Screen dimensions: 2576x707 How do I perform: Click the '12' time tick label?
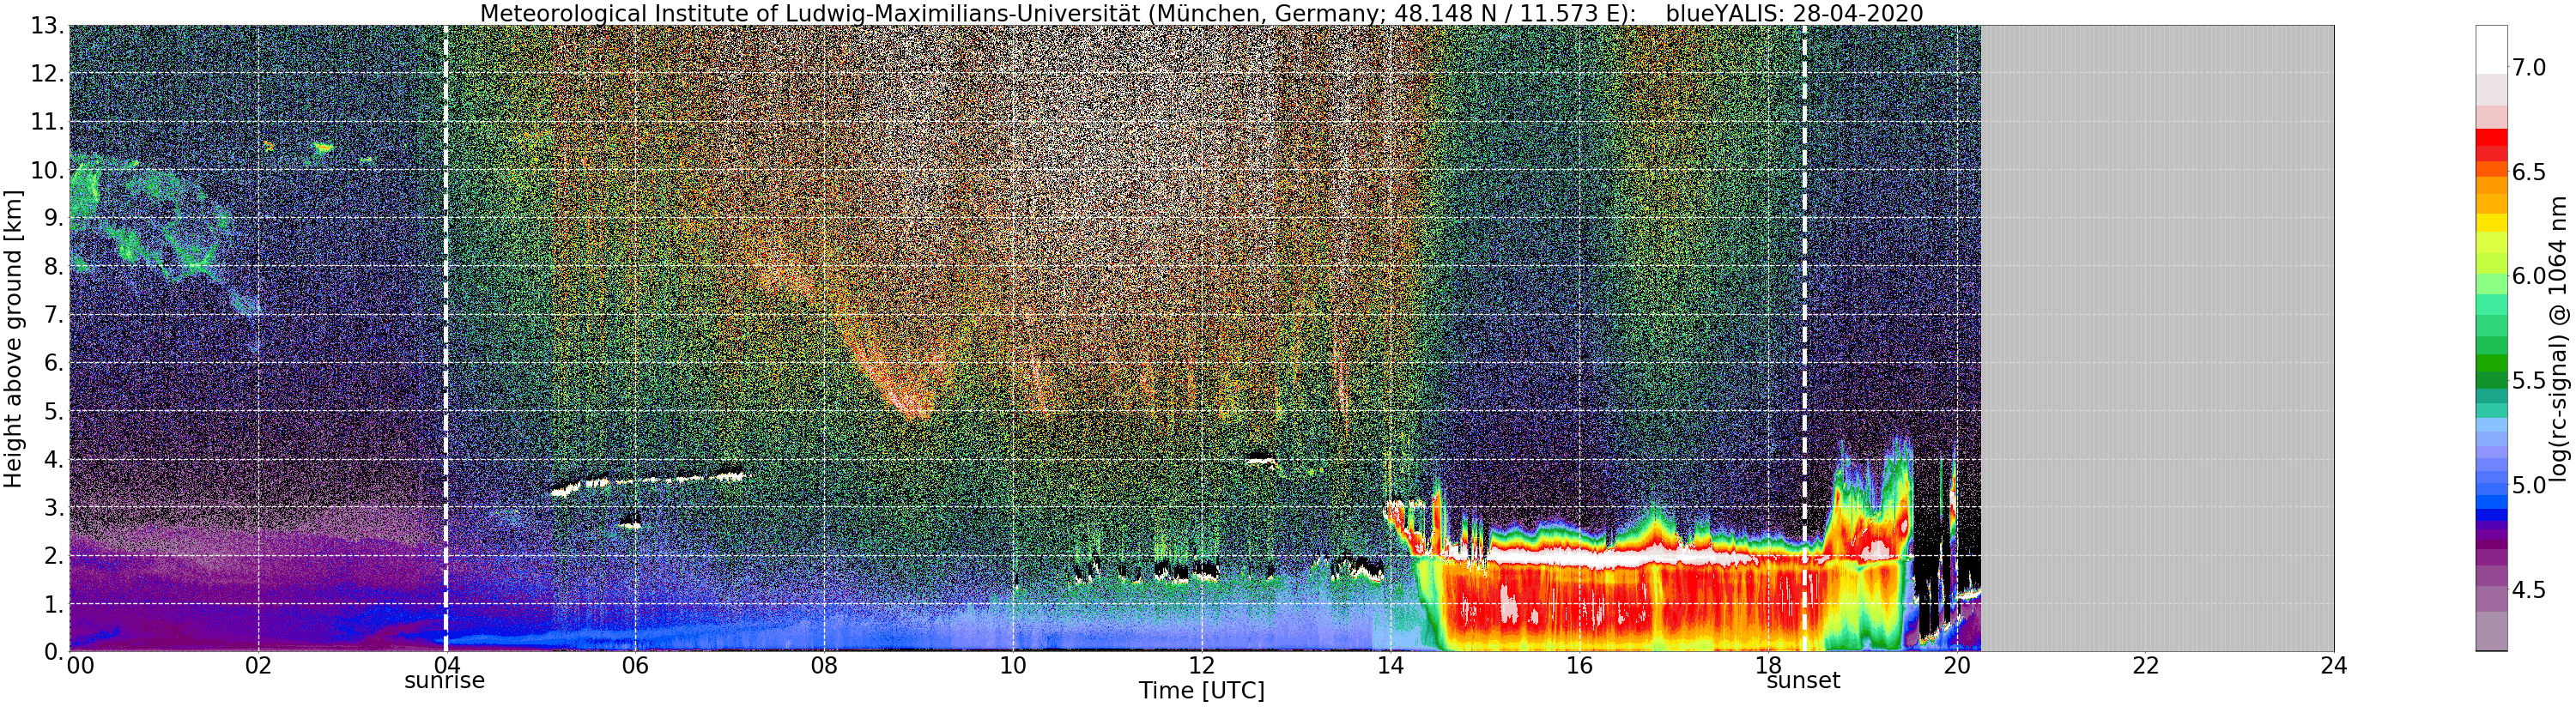pyautogui.click(x=1201, y=665)
